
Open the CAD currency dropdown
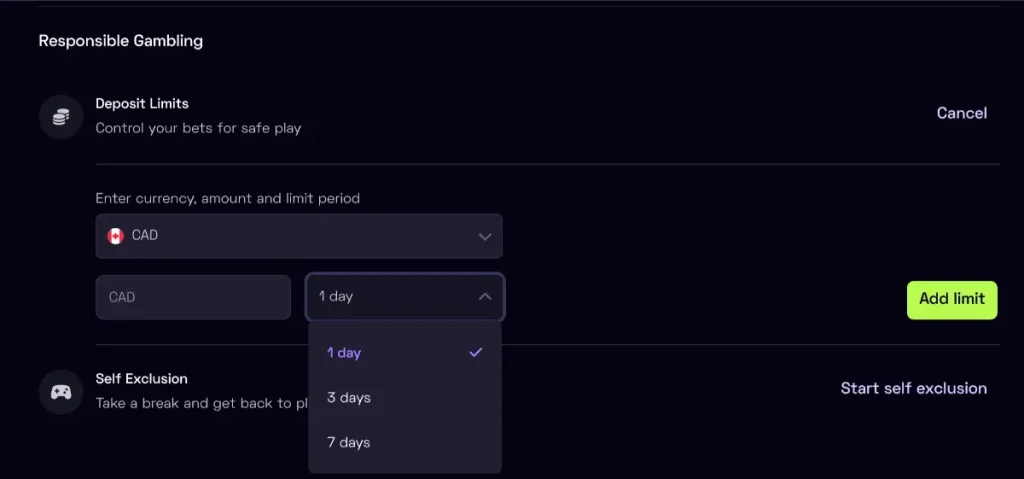(x=299, y=236)
